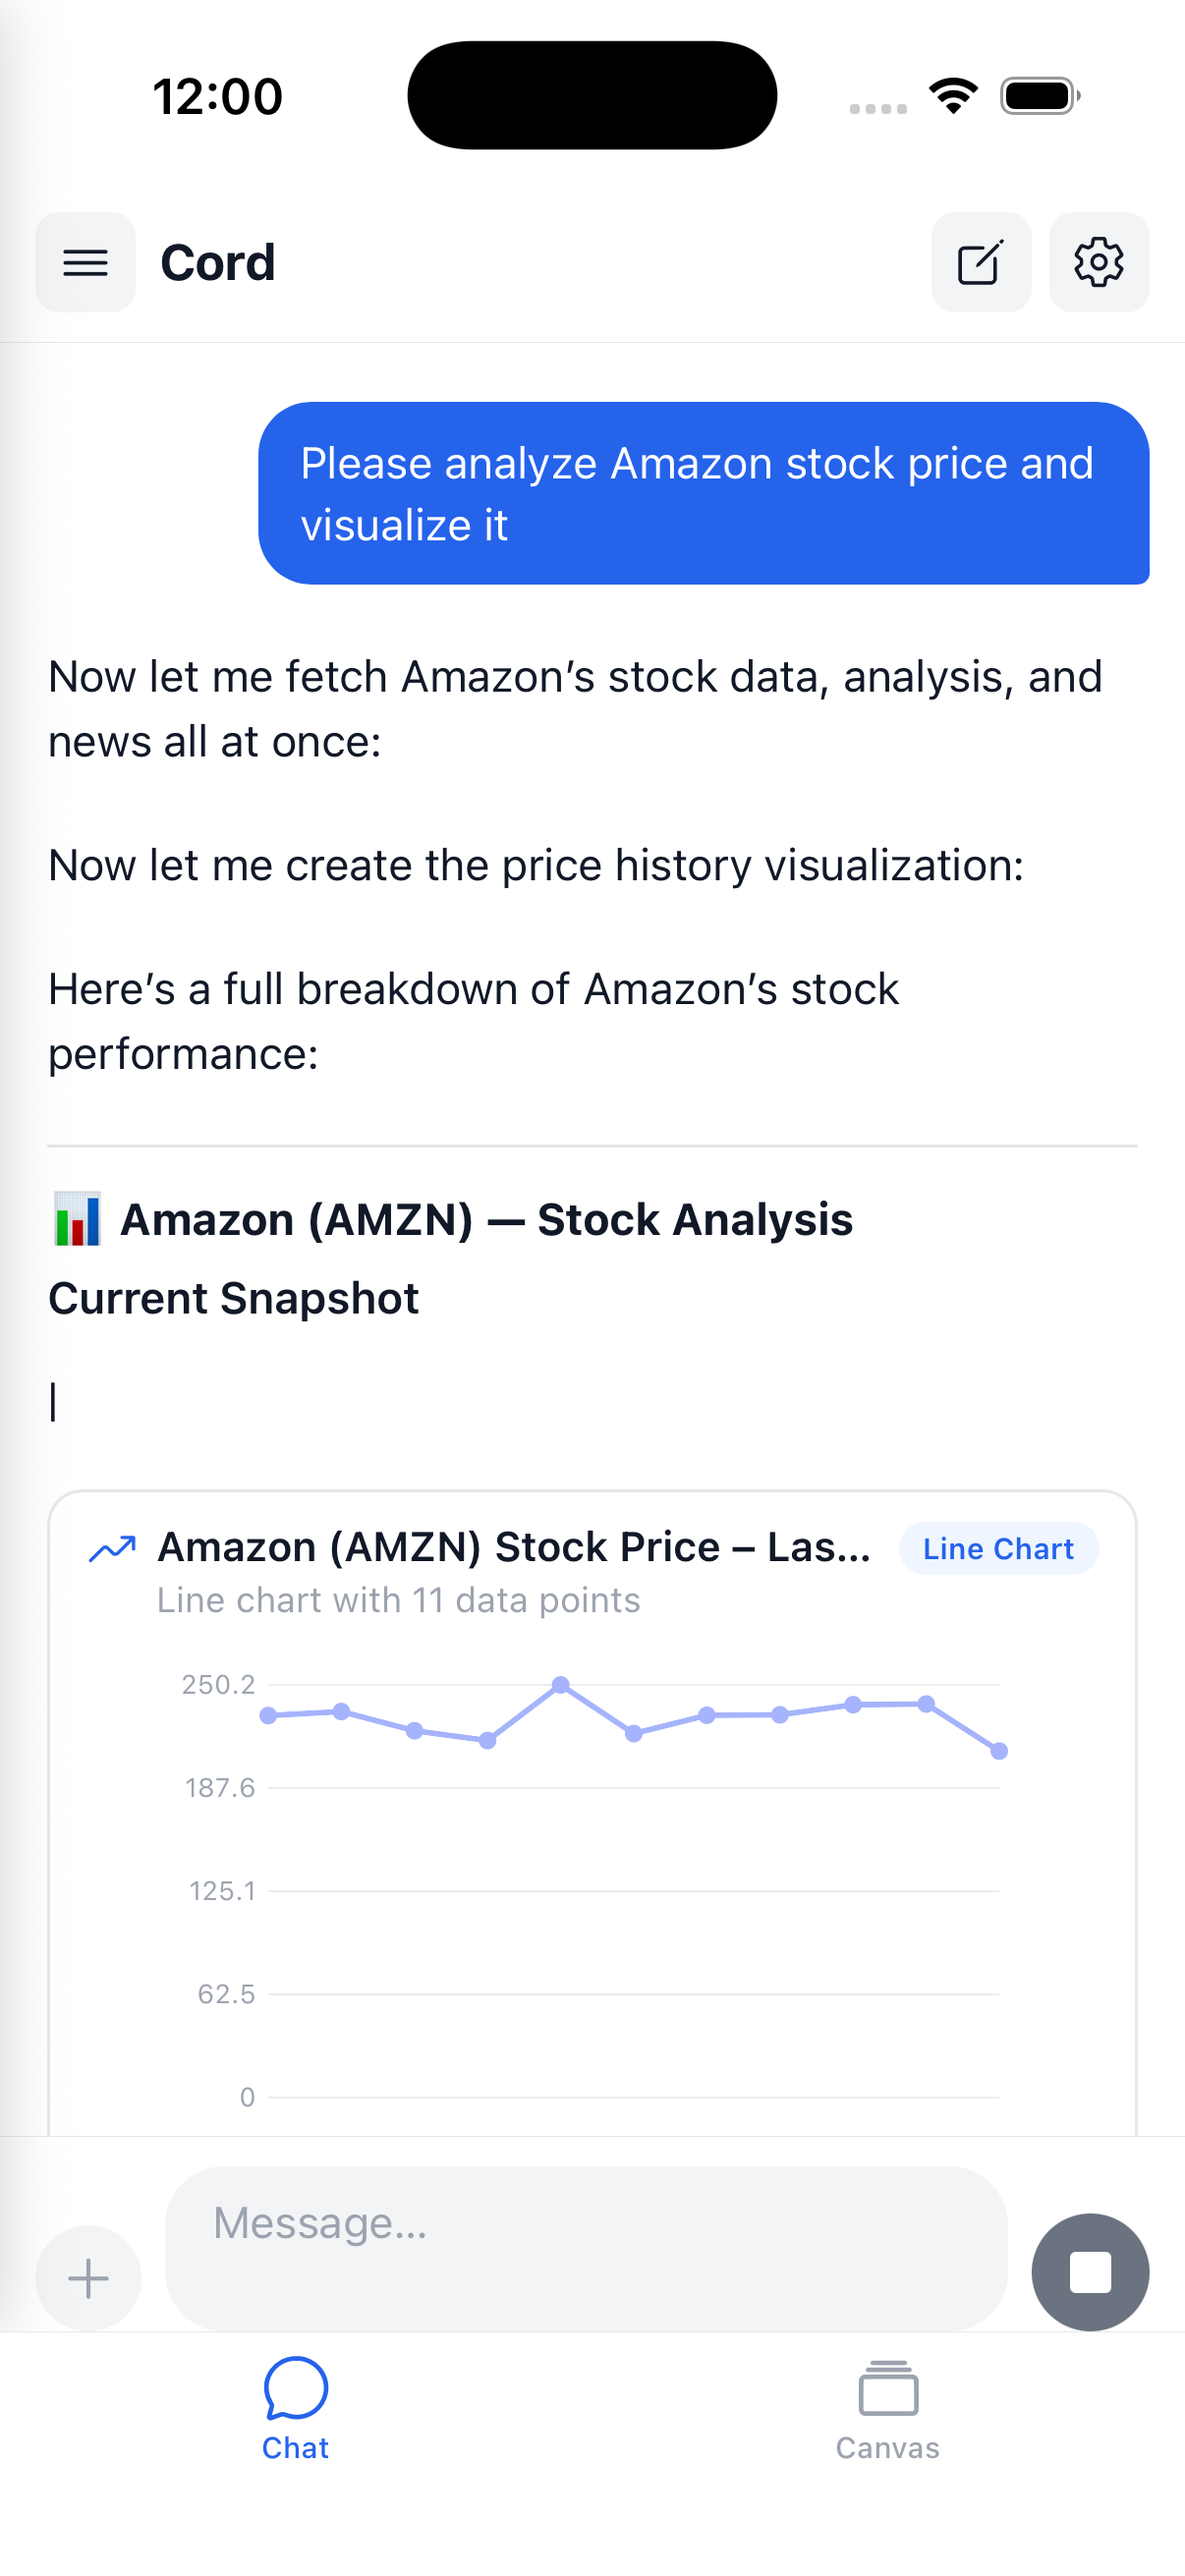Open the Amazon (AMZN) Stock Price chart title
This screenshot has height=2576, width=1185.
[x=514, y=1547]
